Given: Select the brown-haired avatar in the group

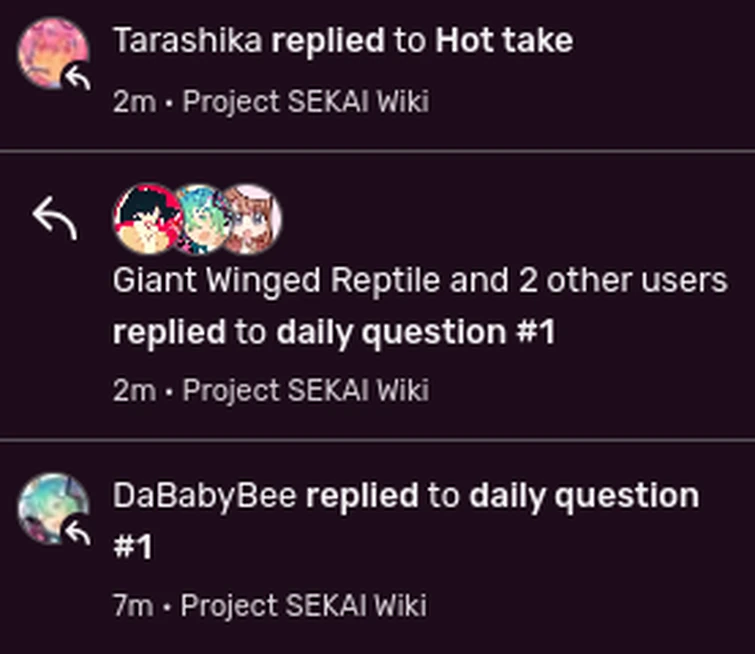Looking at the screenshot, I should pyautogui.click(x=250, y=219).
